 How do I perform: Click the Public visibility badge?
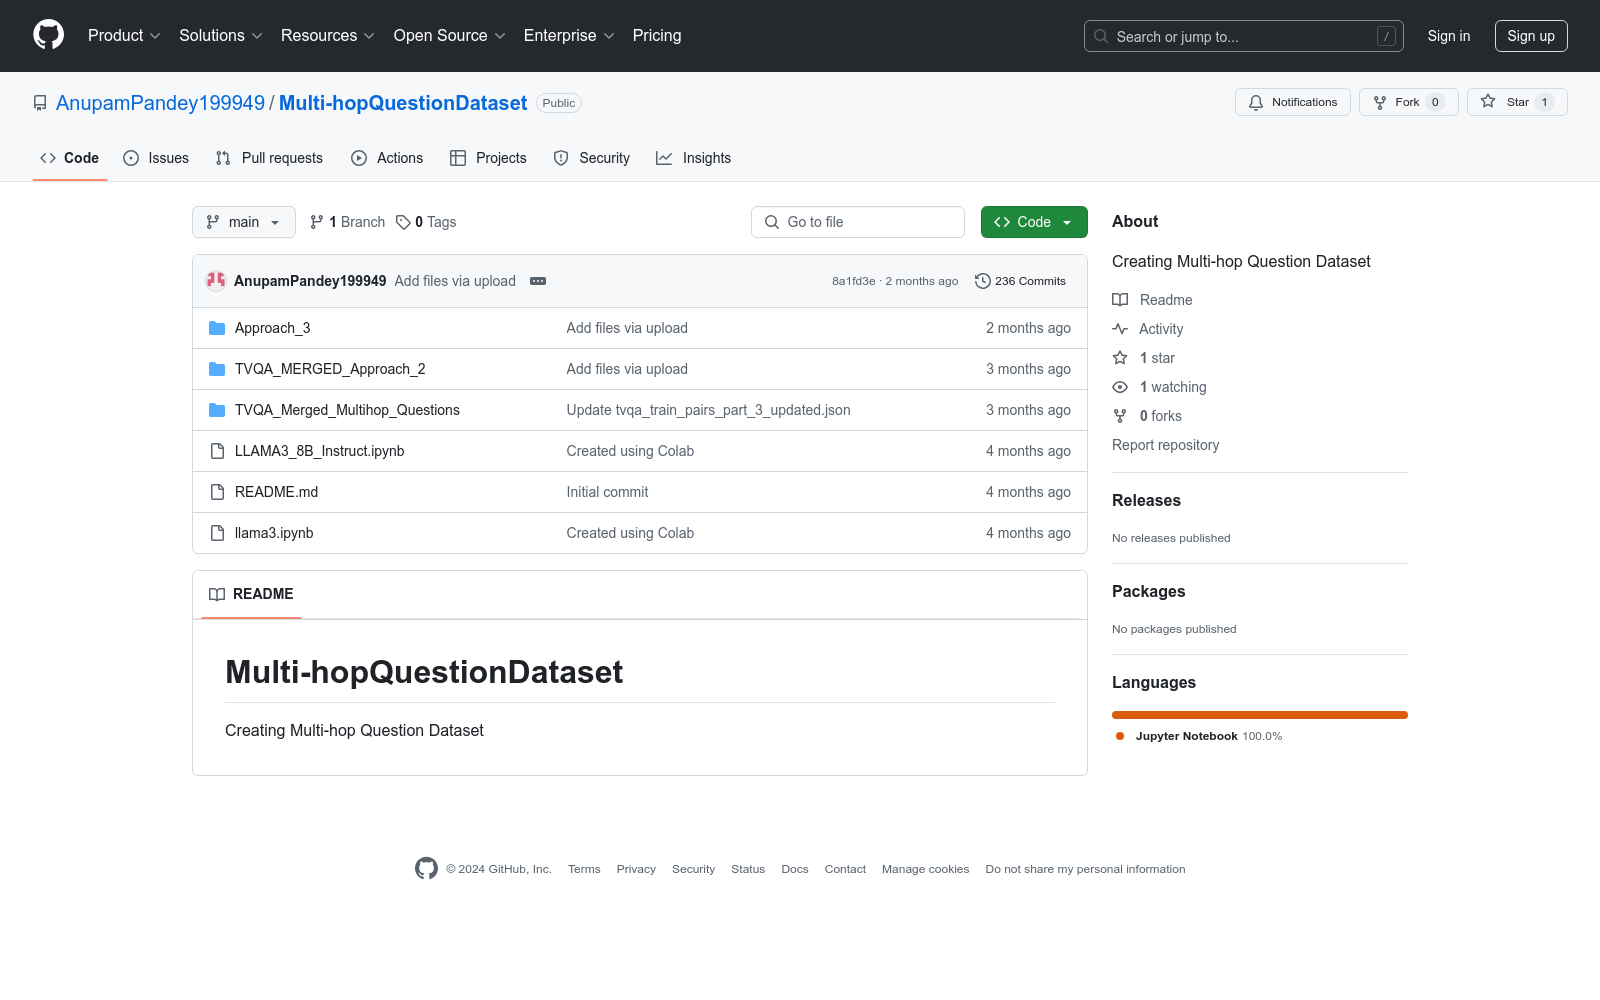[x=559, y=103]
